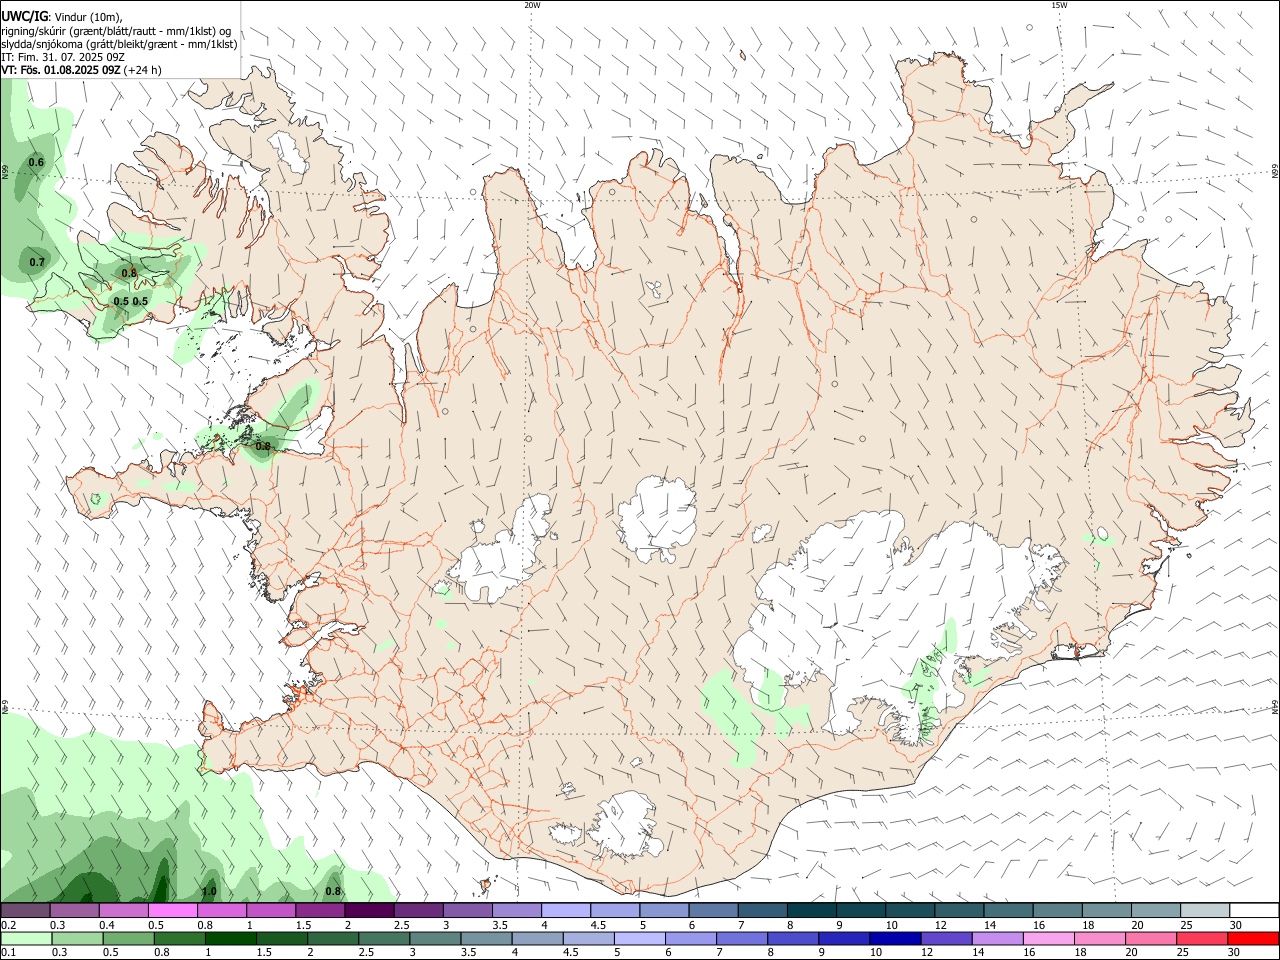Click the '0.5 0.5' precipitation value pair
This screenshot has height=960, width=1280.
(x=130, y=301)
